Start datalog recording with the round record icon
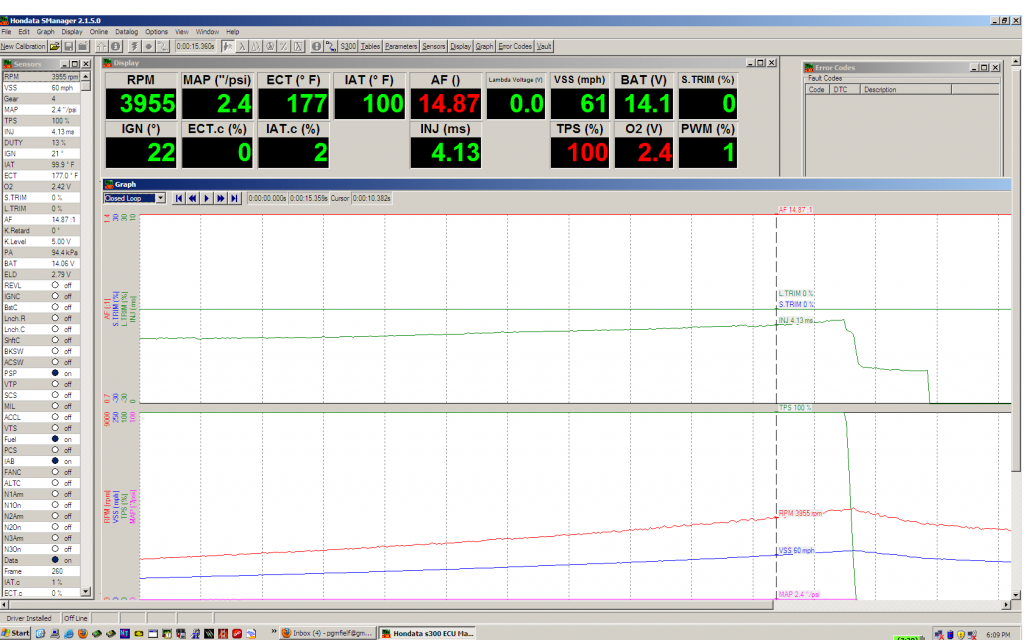The width and height of the screenshot is (1024, 640). tap(148, 46)
